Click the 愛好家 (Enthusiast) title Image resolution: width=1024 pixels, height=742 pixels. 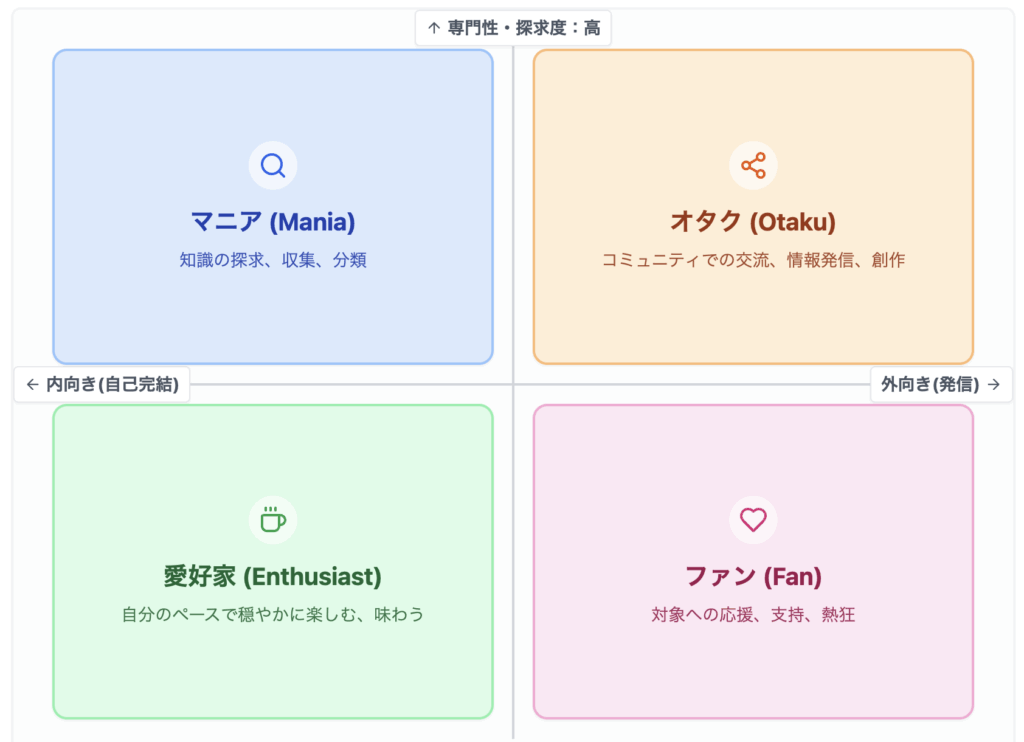pyautogui.click(x=273, y=577)
